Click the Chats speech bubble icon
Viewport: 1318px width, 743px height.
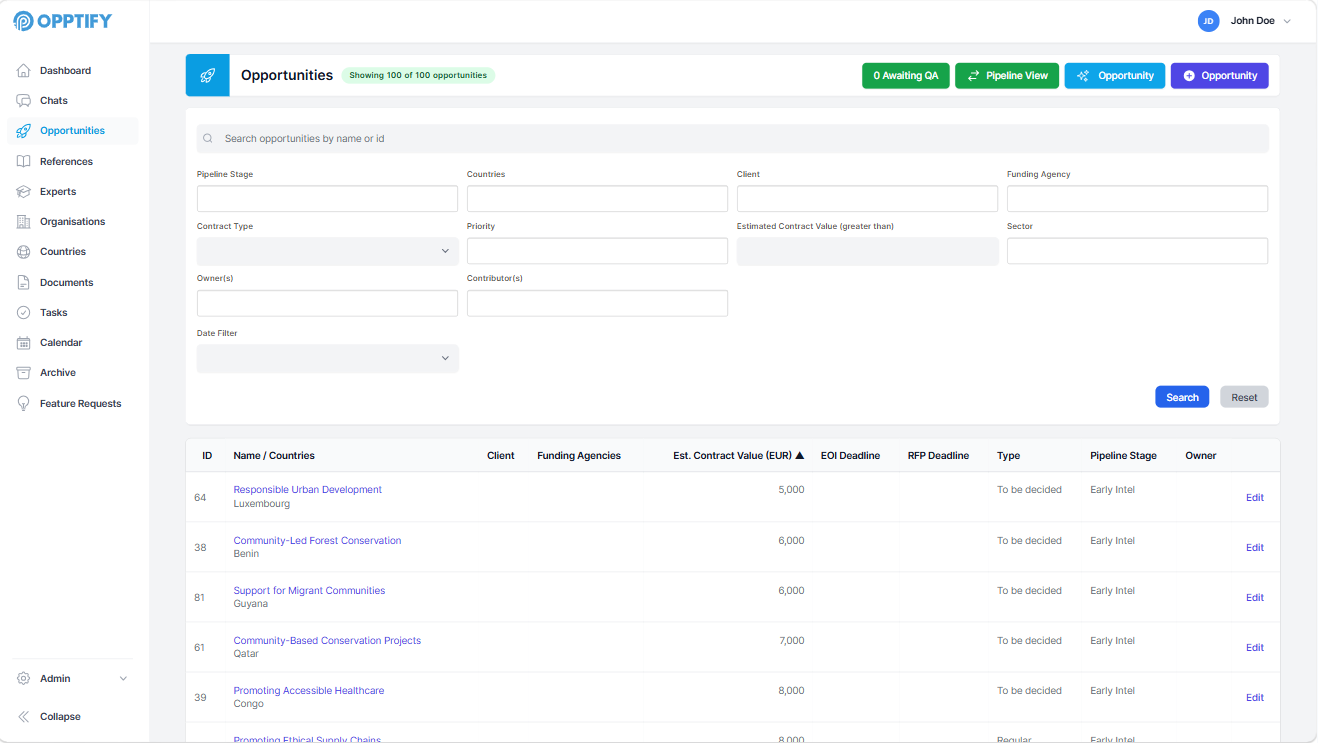click(24, 101)
